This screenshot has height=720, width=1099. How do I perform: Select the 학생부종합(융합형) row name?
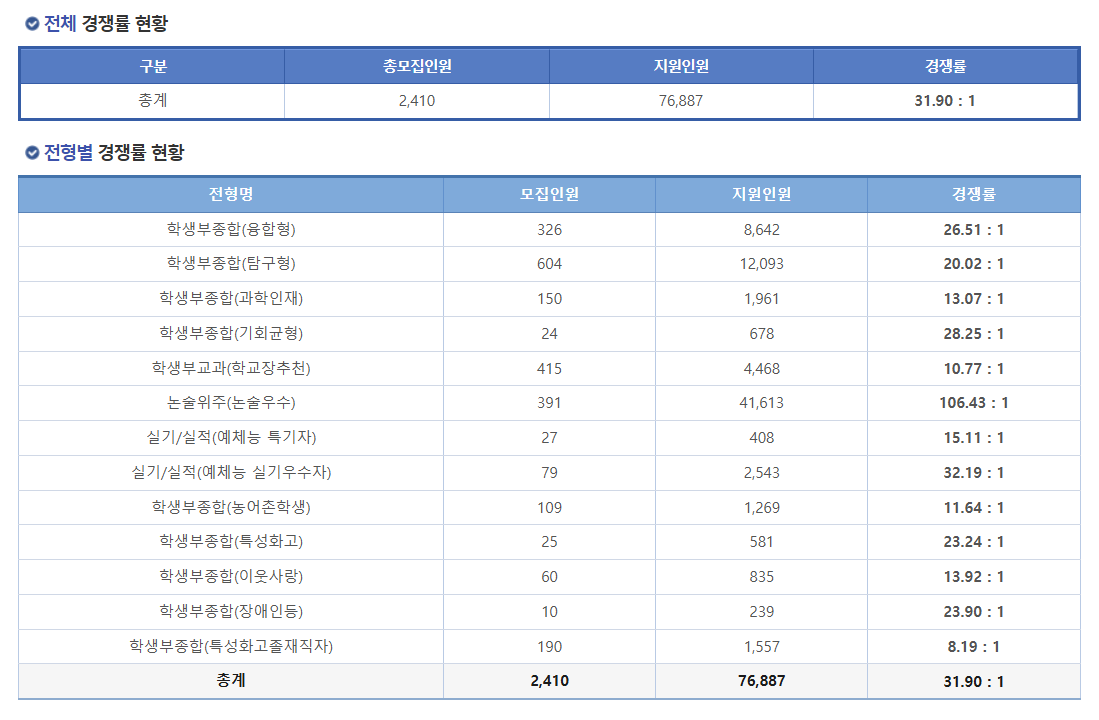tap(231, 229)
